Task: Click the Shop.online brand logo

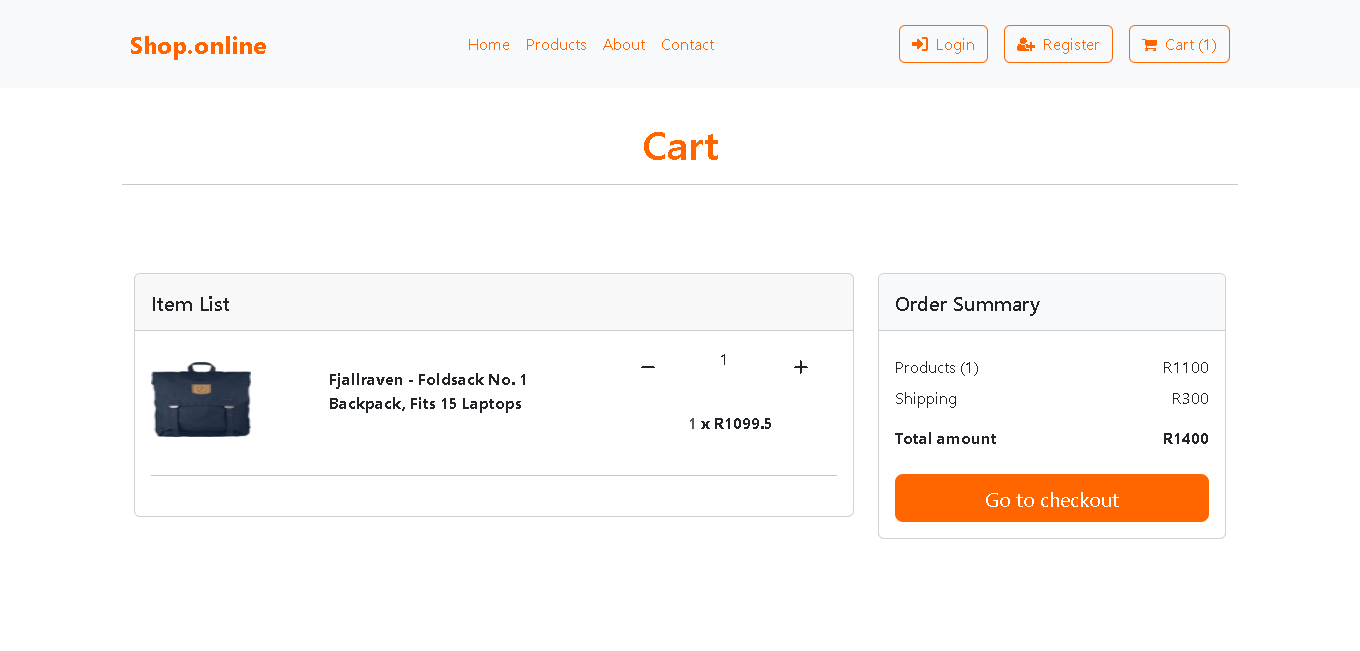Action: 198,46
